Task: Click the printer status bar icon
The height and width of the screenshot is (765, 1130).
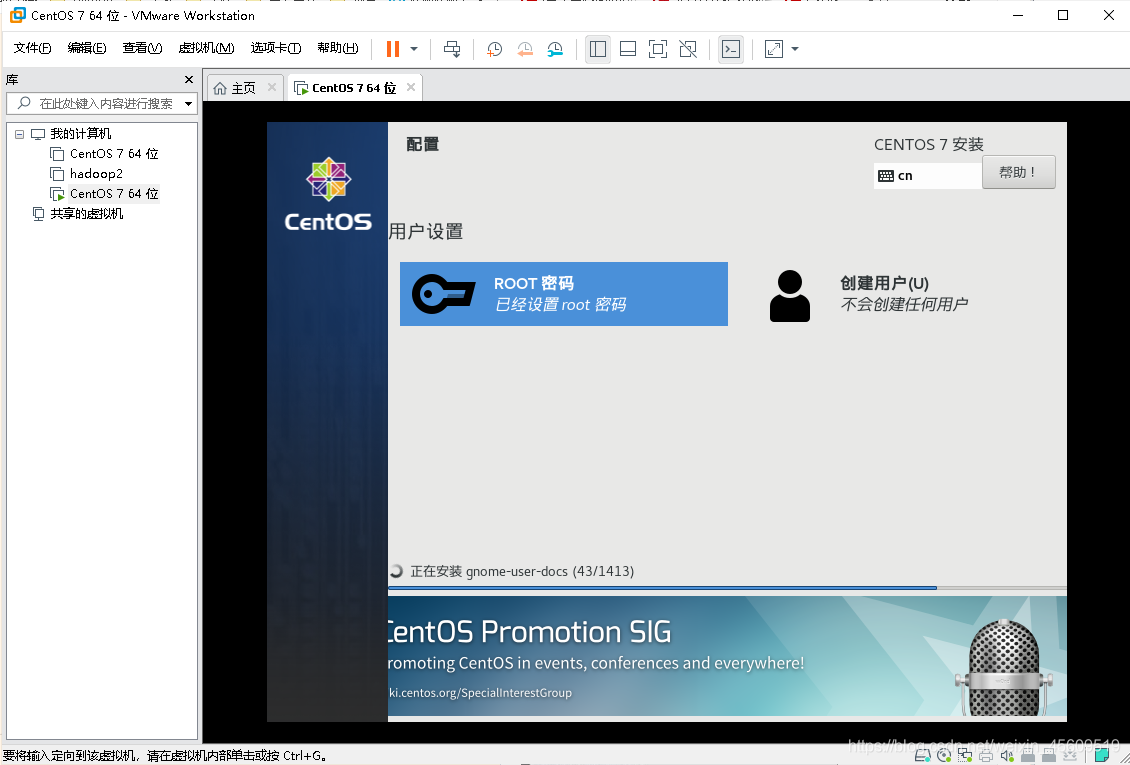Action: [x=986, y=756]
